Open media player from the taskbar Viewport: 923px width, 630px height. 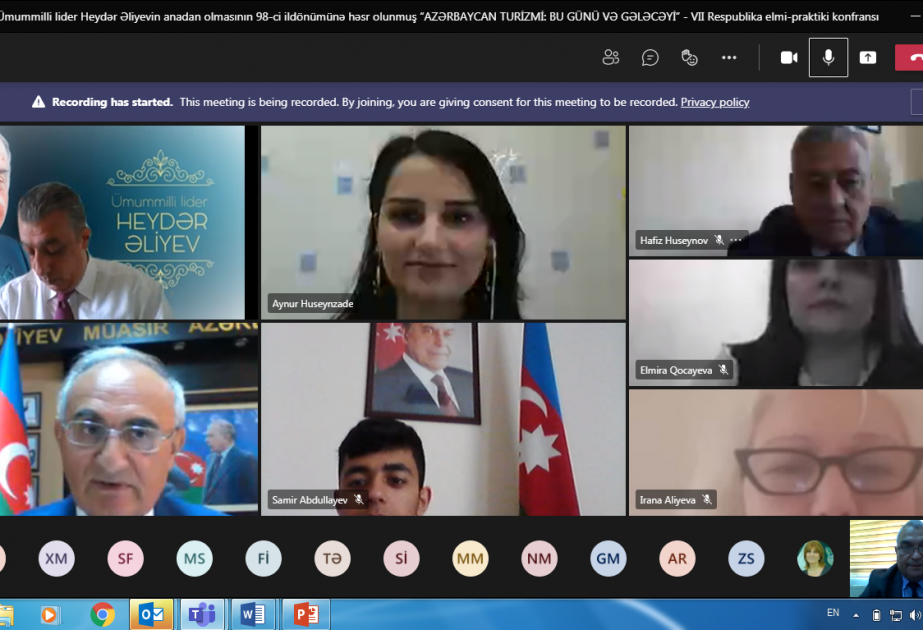point(49,615)
